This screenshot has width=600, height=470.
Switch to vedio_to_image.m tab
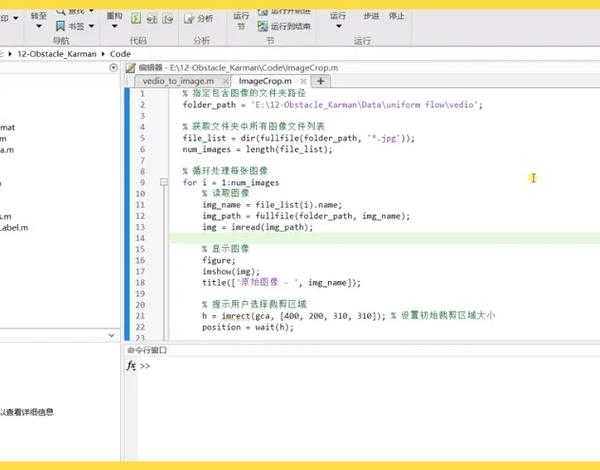pyautogui.click(x=178, y=81)
